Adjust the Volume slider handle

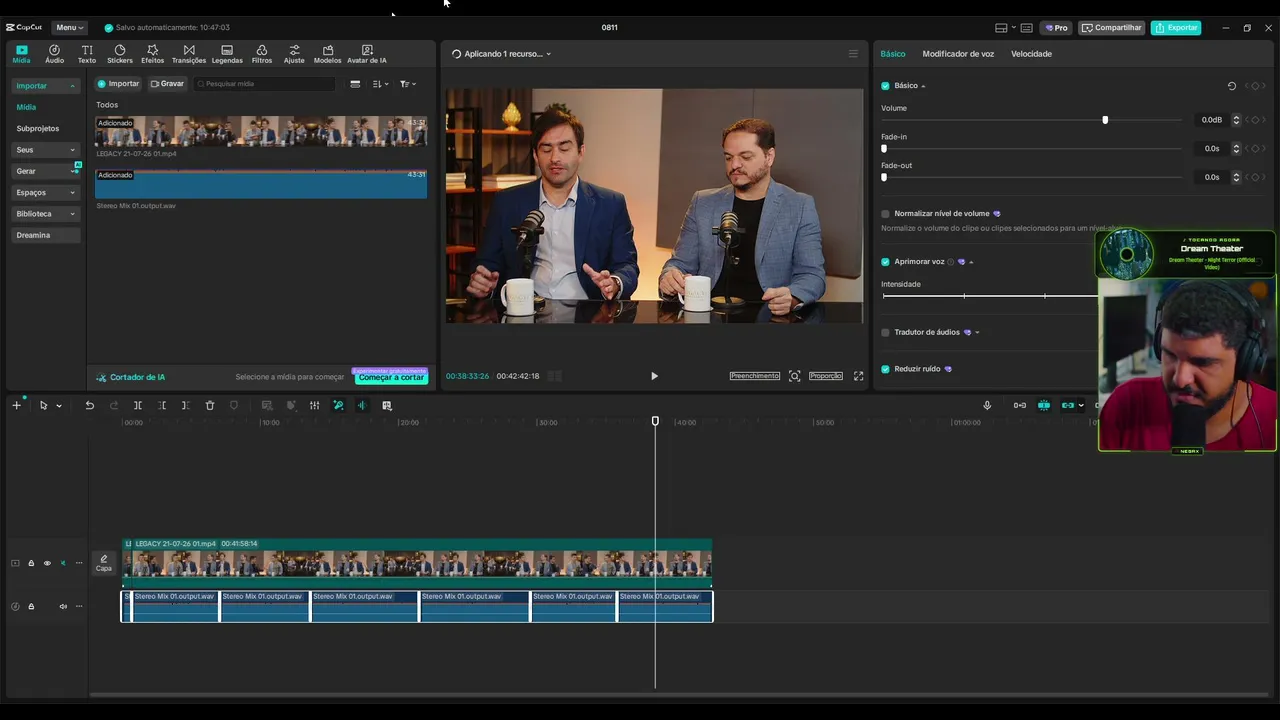[1105, 120]
